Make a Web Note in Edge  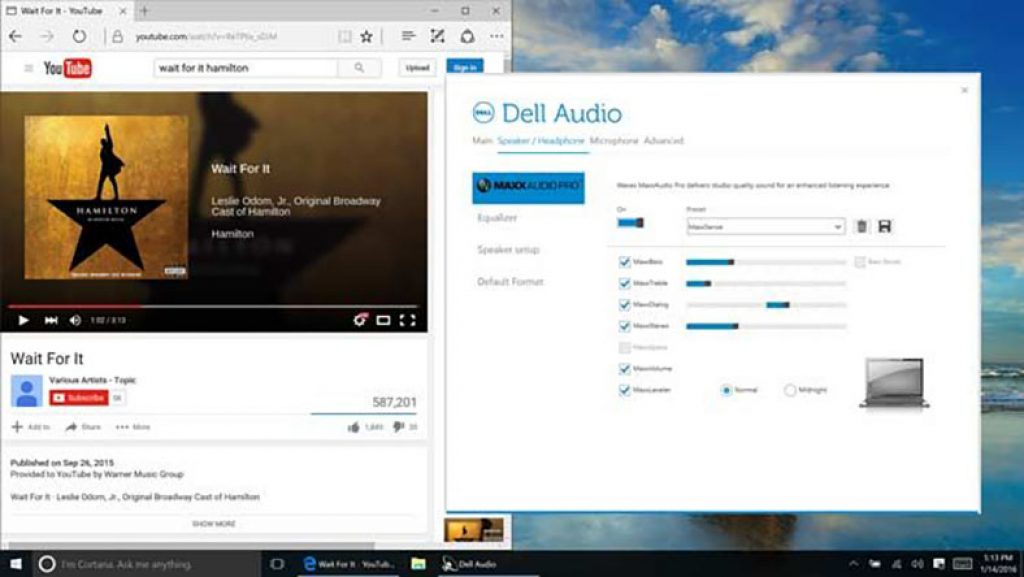click(x=437, y=37)
